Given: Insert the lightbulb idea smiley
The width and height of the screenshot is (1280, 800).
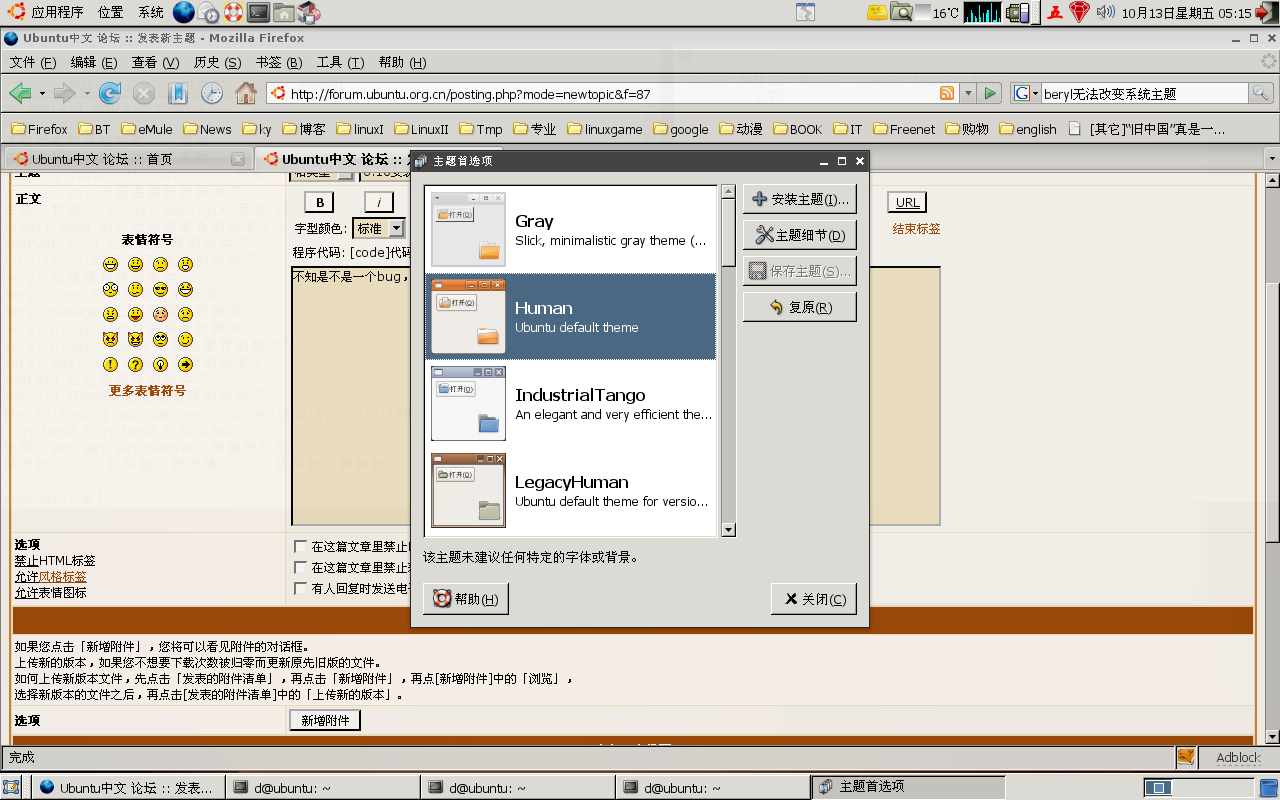Looking at the screenshot, I should click(160, 365).
